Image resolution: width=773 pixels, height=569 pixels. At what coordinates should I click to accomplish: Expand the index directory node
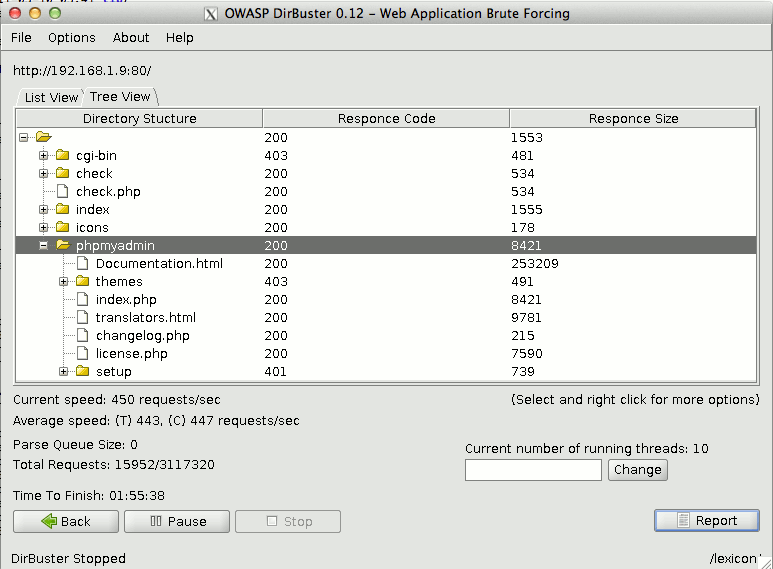tap(43, 210)
